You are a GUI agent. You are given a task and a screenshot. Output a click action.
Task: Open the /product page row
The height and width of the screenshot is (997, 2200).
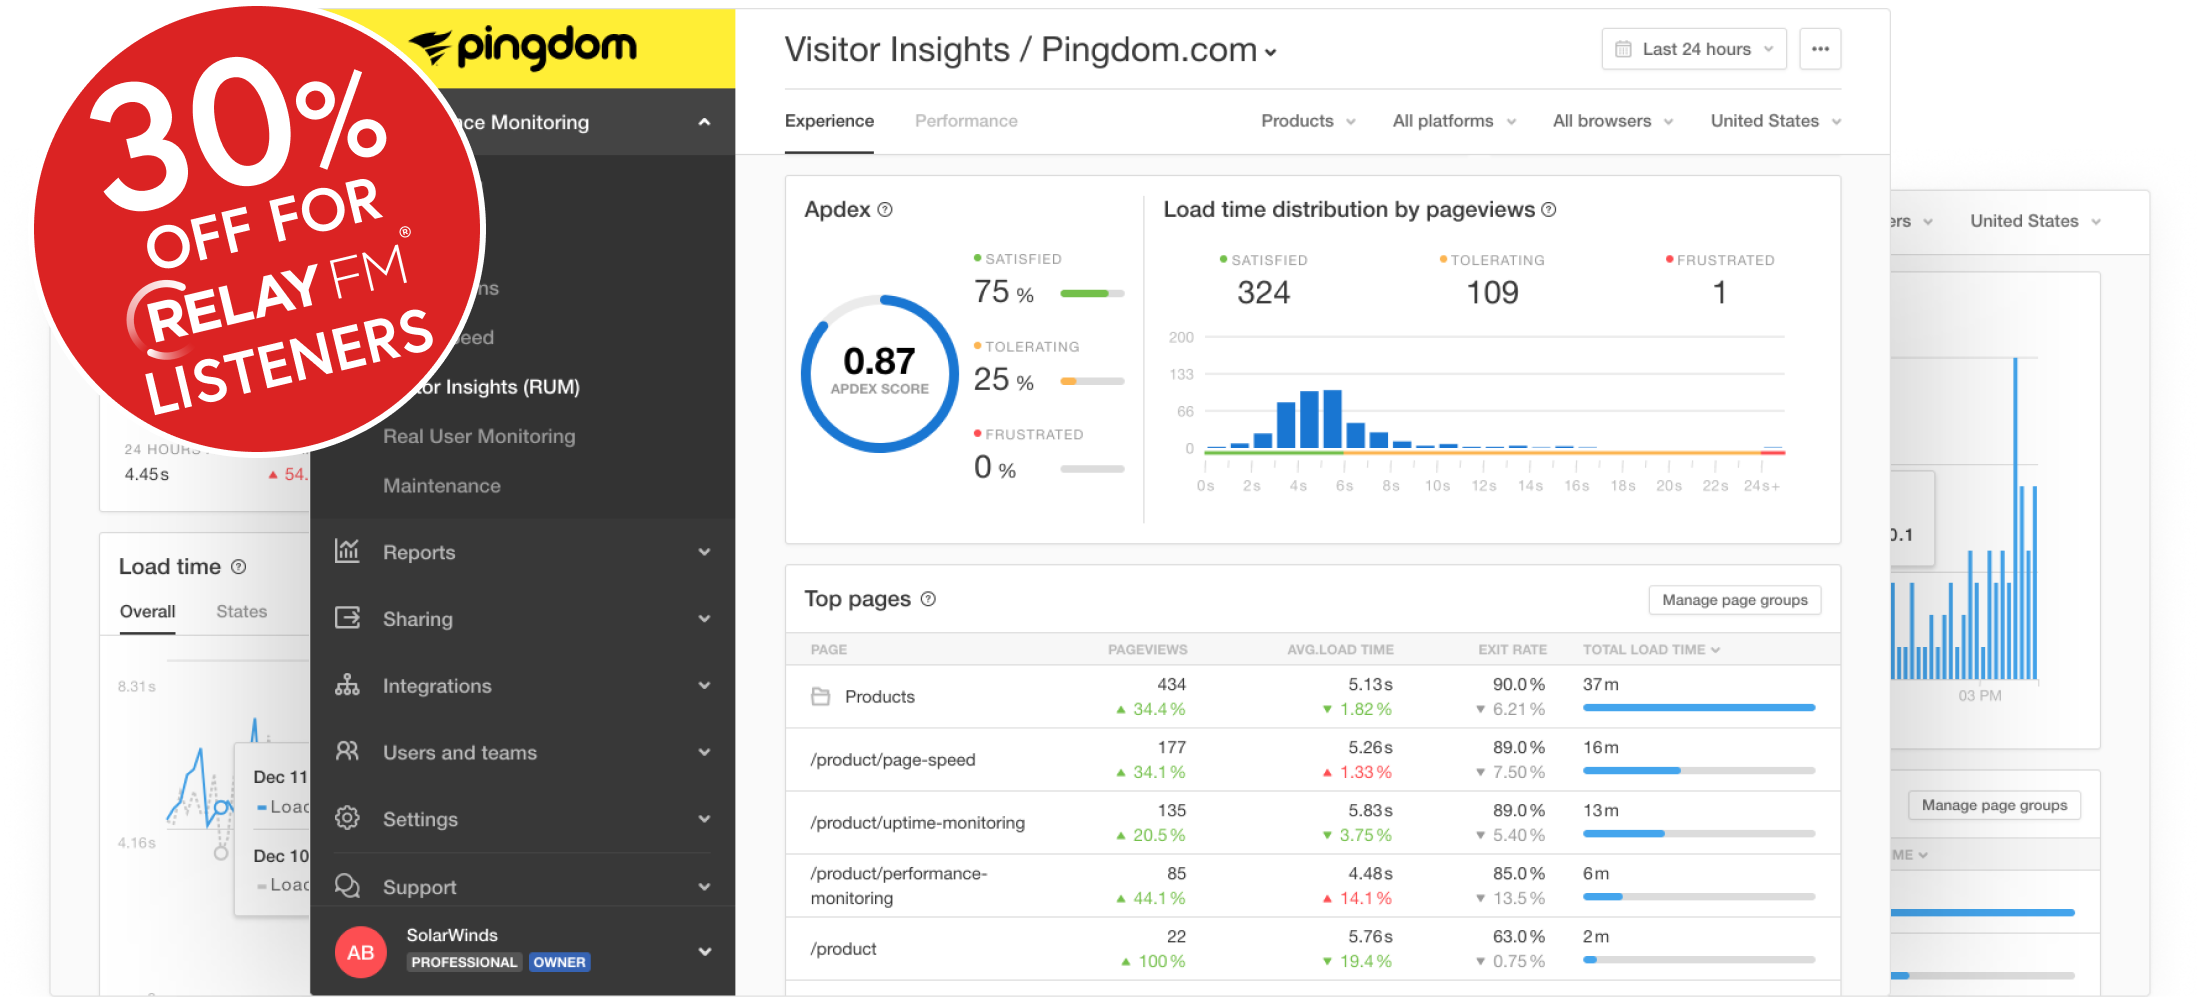[x=1312, y=949]
